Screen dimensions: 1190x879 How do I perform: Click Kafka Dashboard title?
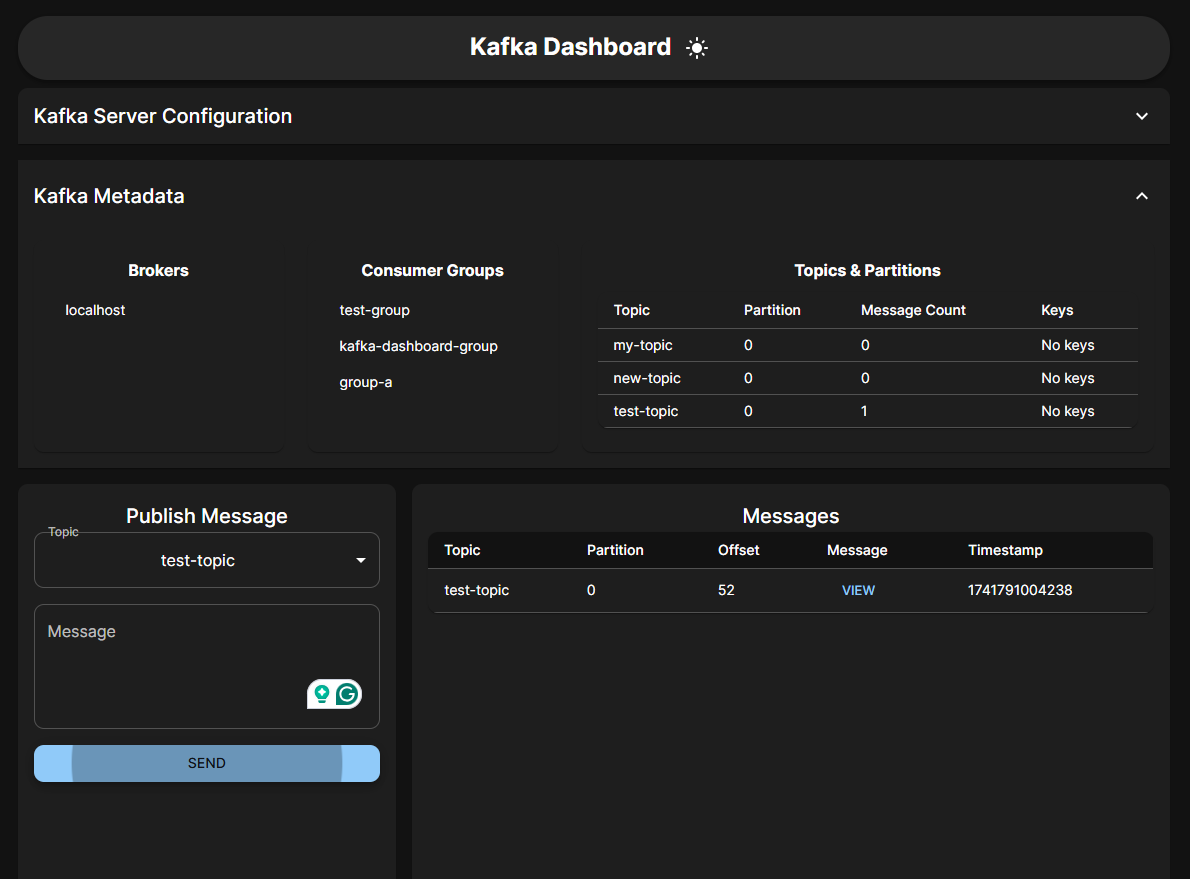pyautogui.click(x=570, y=47)
